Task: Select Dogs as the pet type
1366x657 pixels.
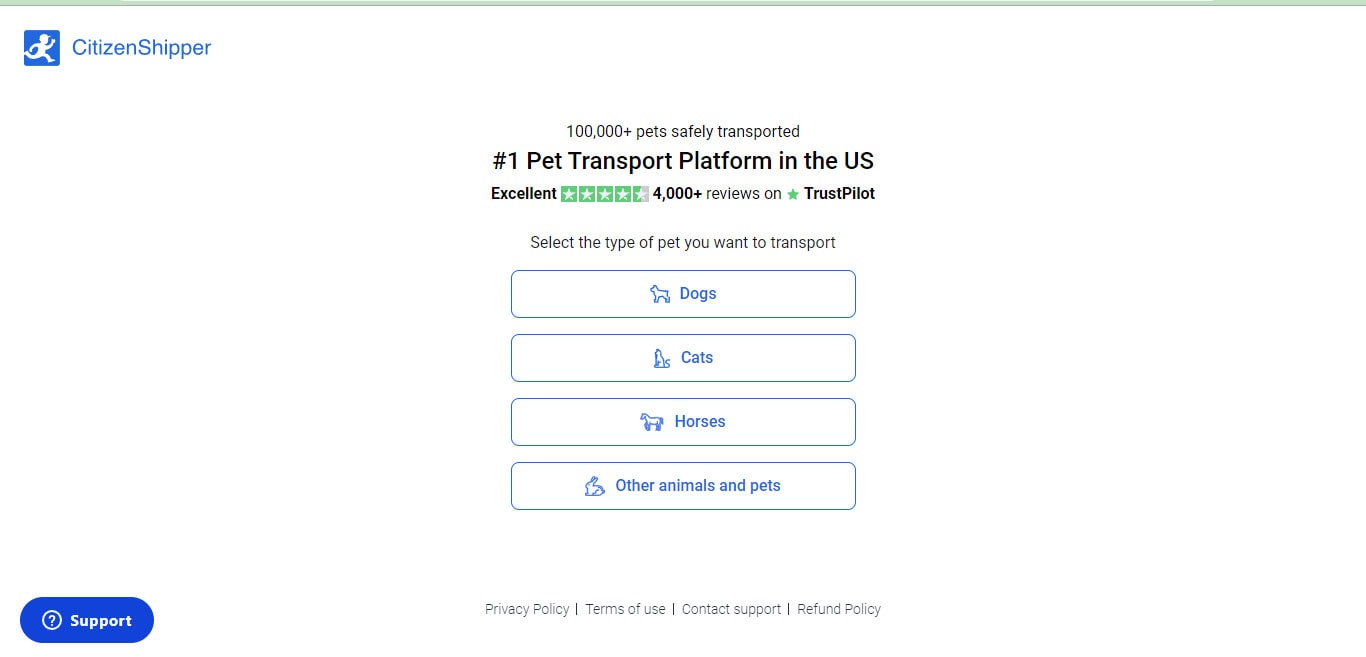Action: click(683, 293)
